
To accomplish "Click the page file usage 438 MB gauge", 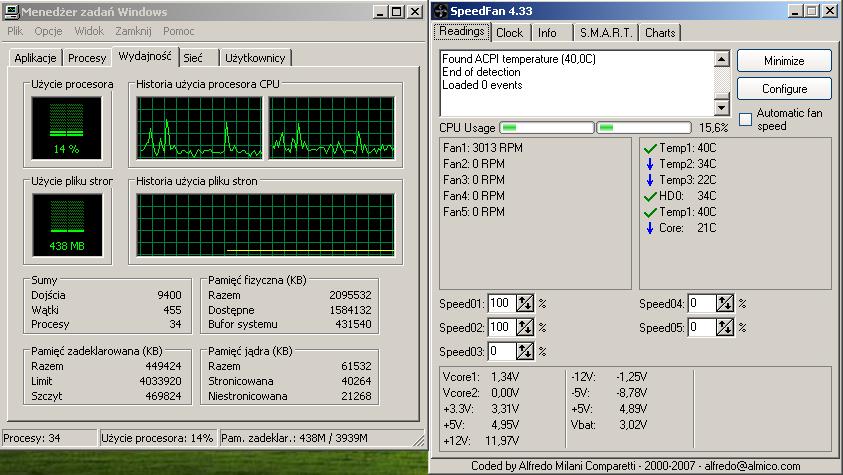I will (x=67, y=225).
